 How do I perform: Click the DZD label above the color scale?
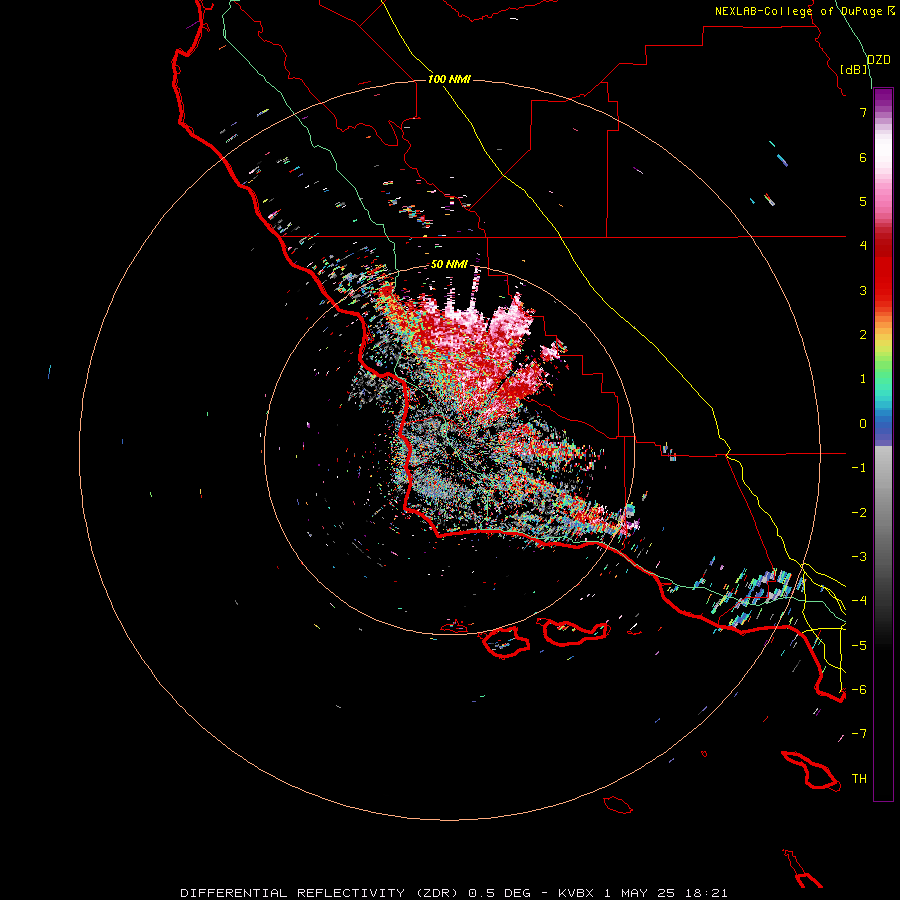(x=879, y=60)
